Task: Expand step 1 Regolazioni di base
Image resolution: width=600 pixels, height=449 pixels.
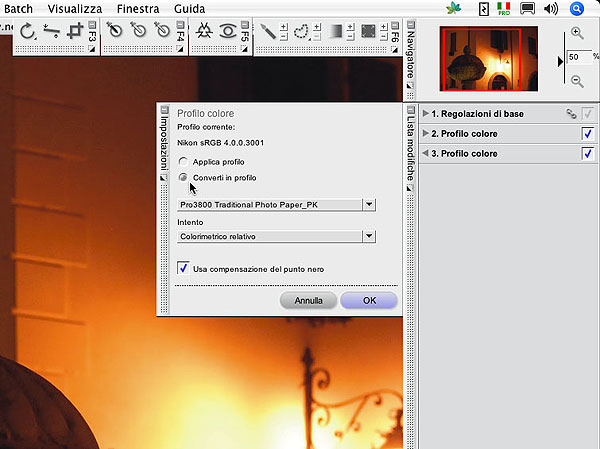Action: 426,113
